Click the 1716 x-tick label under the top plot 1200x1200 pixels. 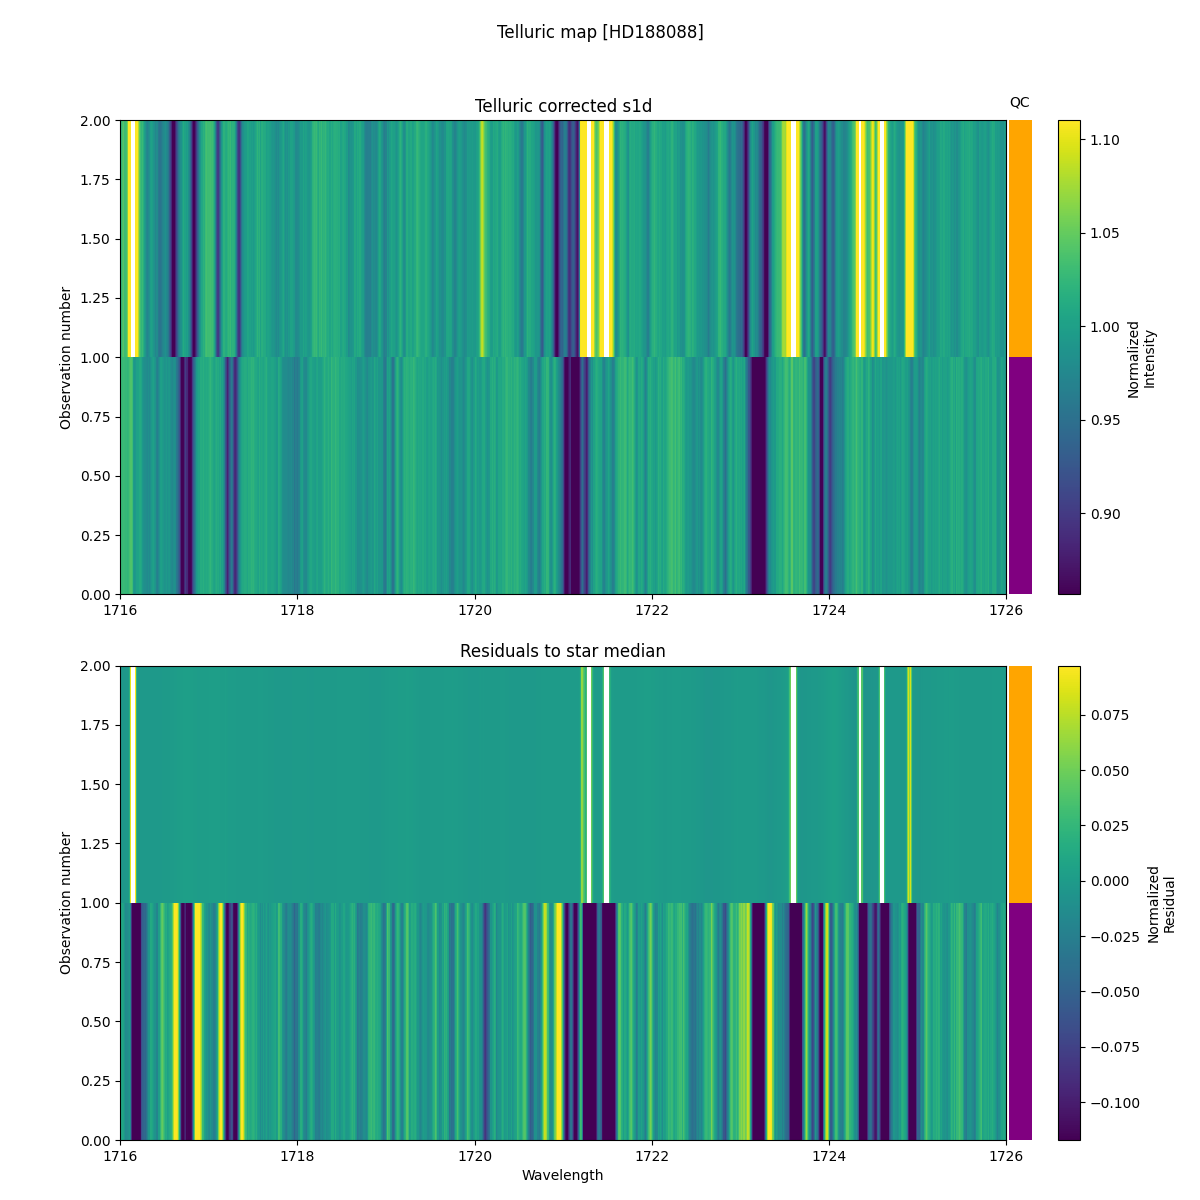pos(120,610)
